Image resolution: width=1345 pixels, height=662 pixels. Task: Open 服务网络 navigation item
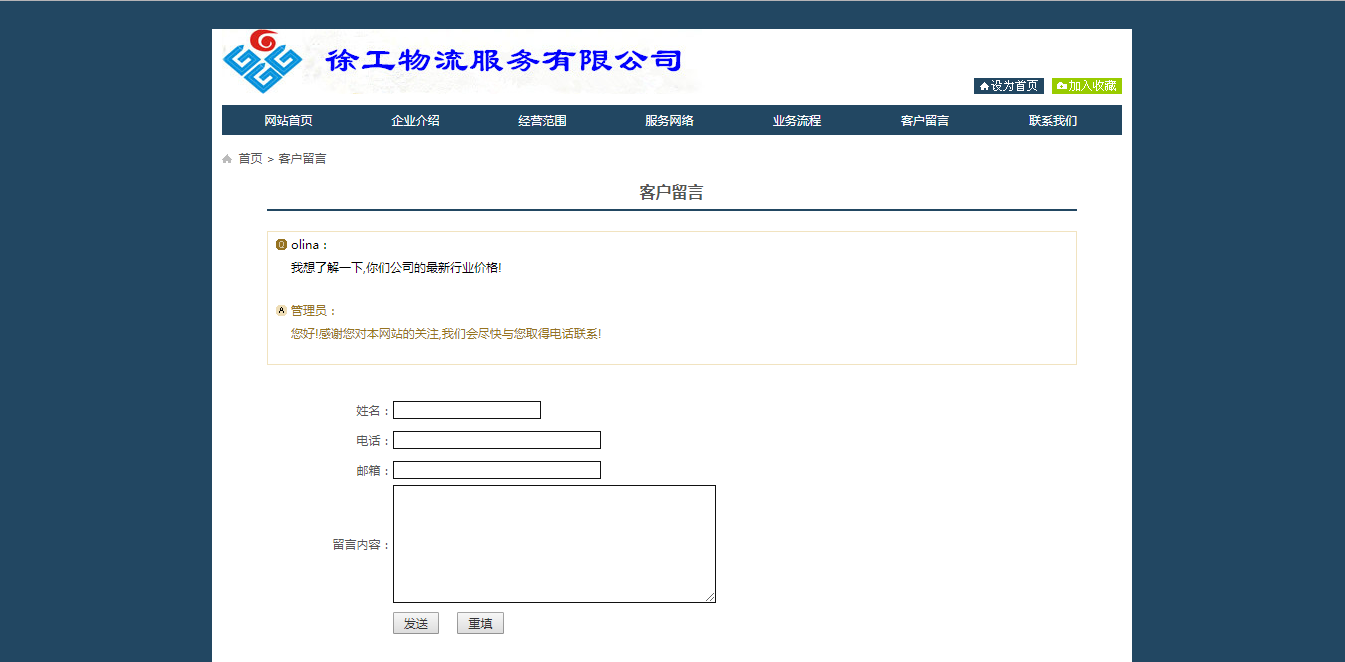click(x=669, y=121)
